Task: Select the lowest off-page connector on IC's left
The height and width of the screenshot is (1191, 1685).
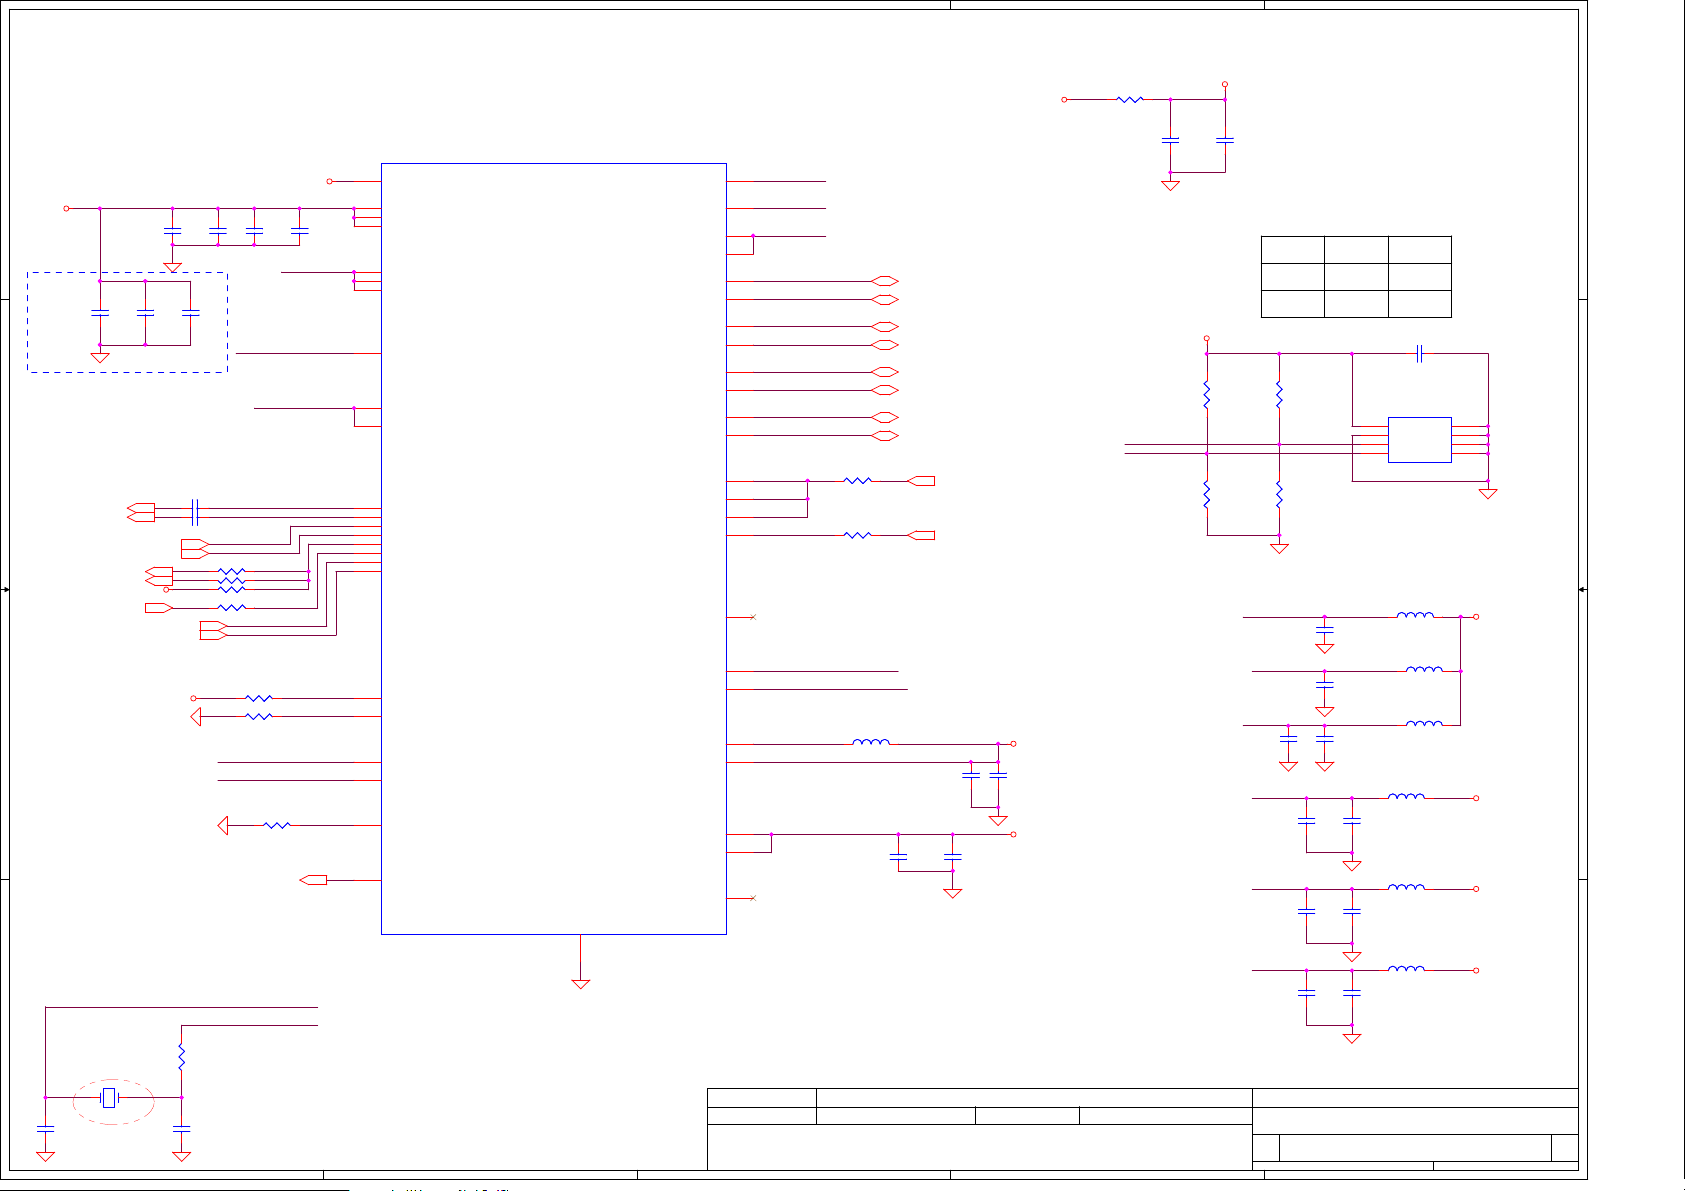Action: [313, 880]
